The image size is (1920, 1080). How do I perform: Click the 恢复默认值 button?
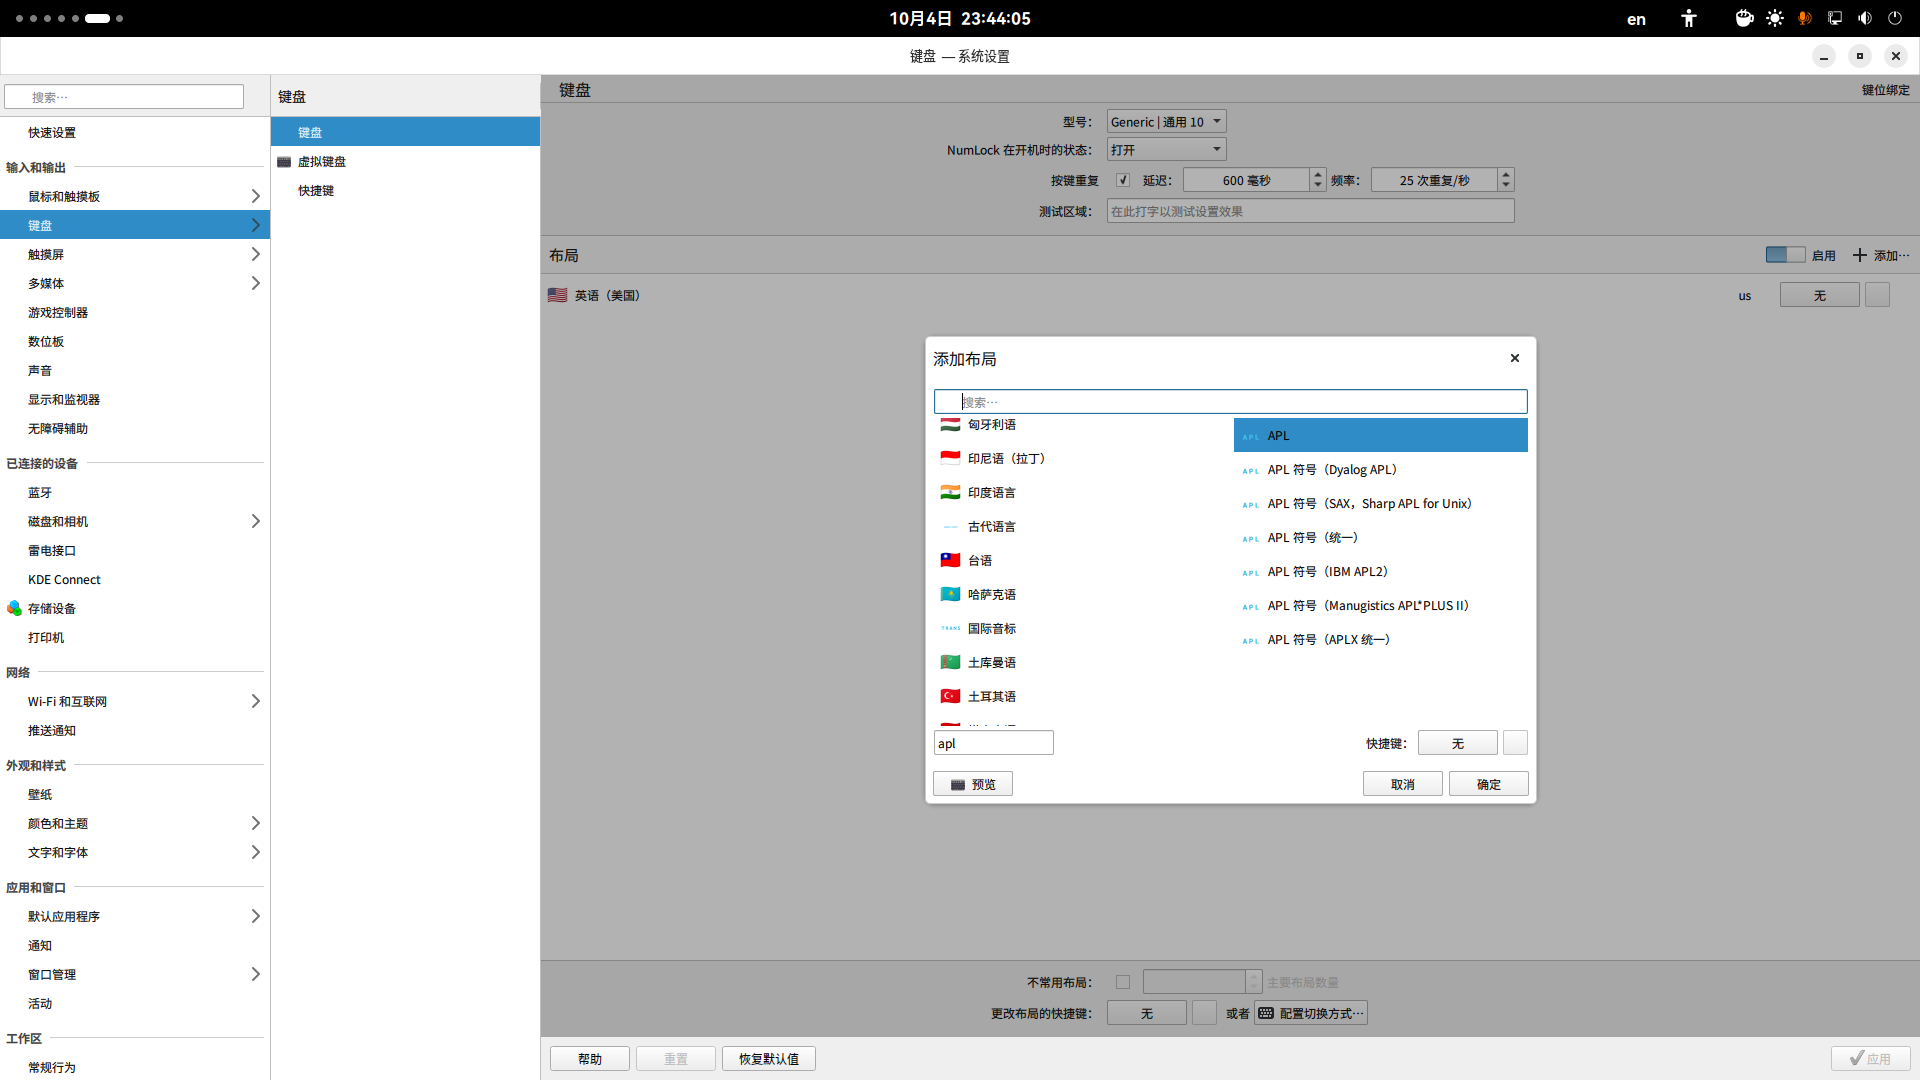pyautogui.click(x=768, y=1059)
